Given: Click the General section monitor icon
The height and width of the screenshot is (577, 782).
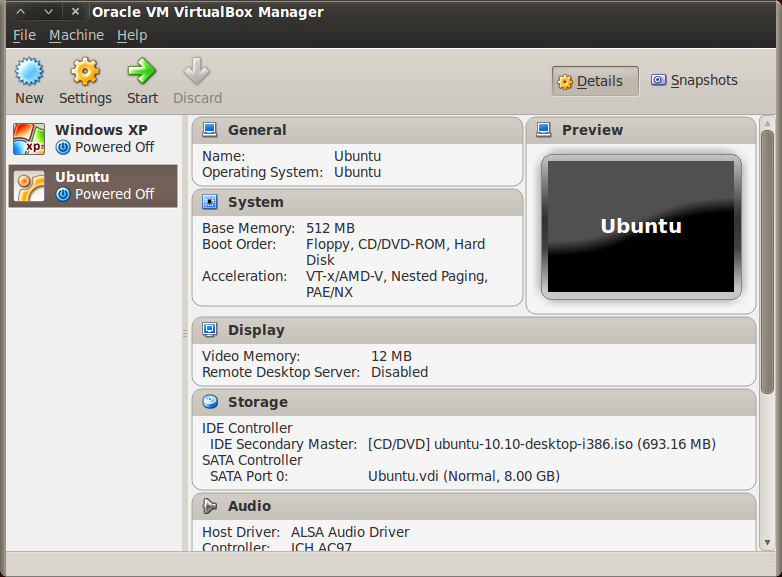Looking at the screenshot, I should [210, 130].
